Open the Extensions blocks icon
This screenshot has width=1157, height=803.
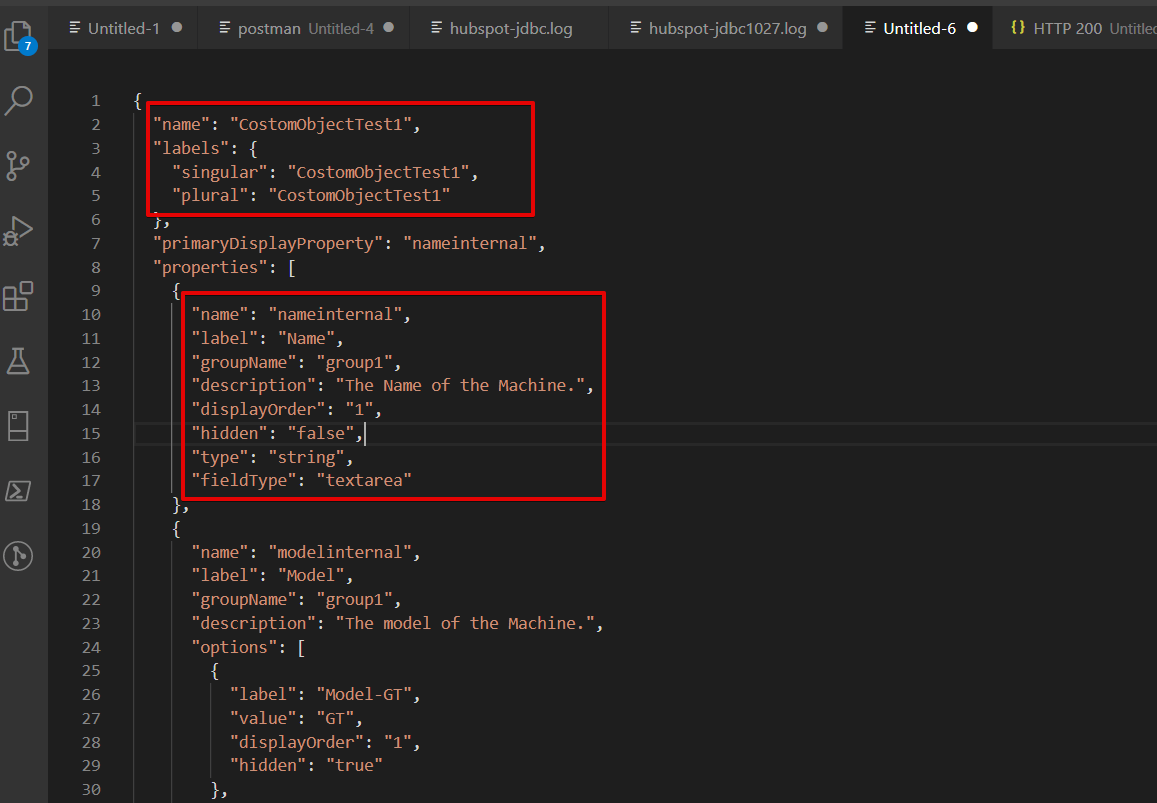click(x=18, y=296)
